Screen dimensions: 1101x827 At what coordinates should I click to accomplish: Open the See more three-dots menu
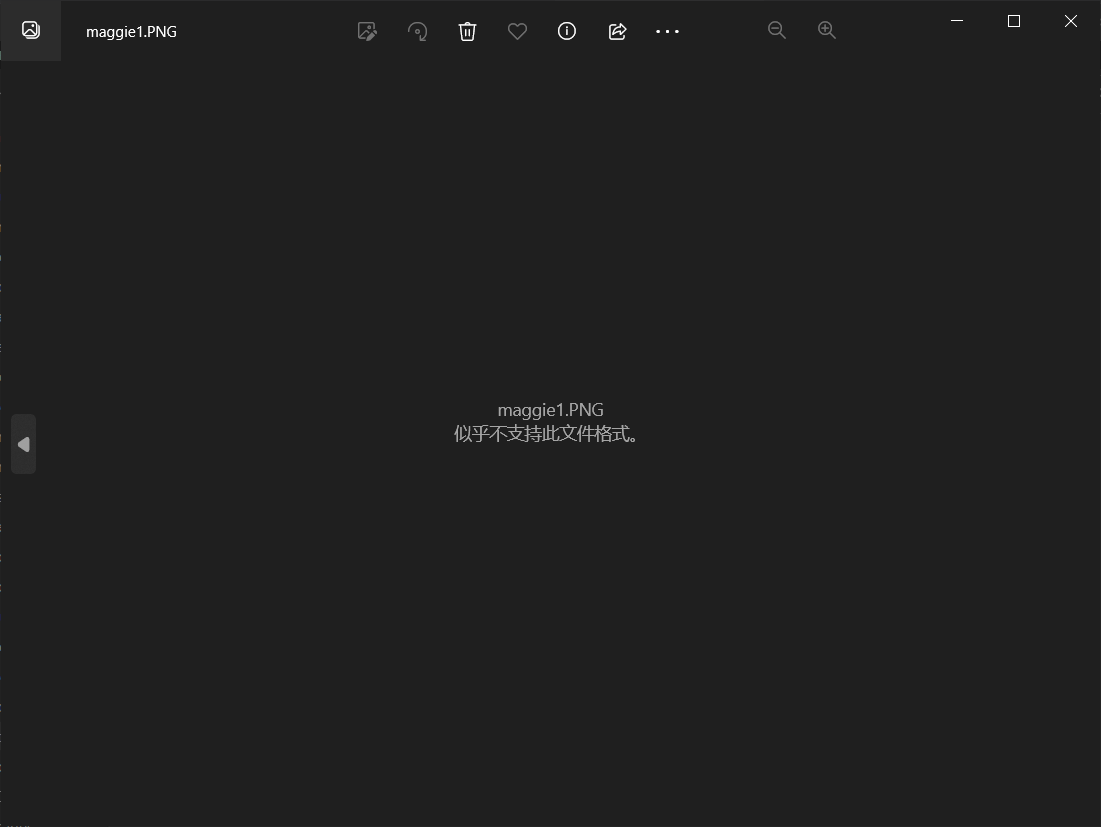point(667,31)
